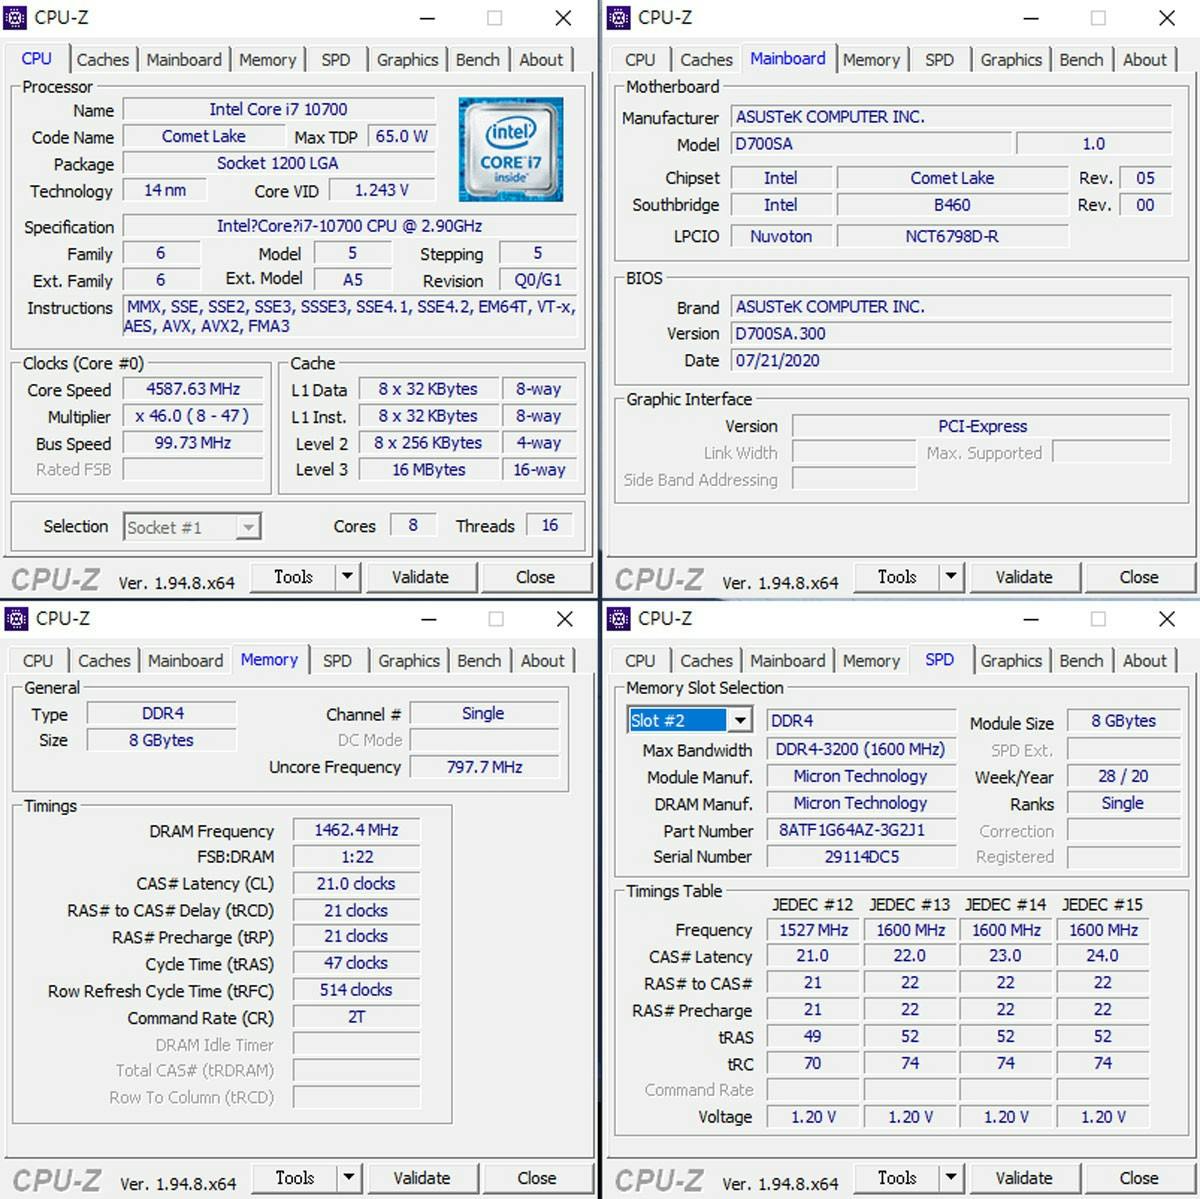Click the Southbridge model 'B460'

tap(952, 205)
